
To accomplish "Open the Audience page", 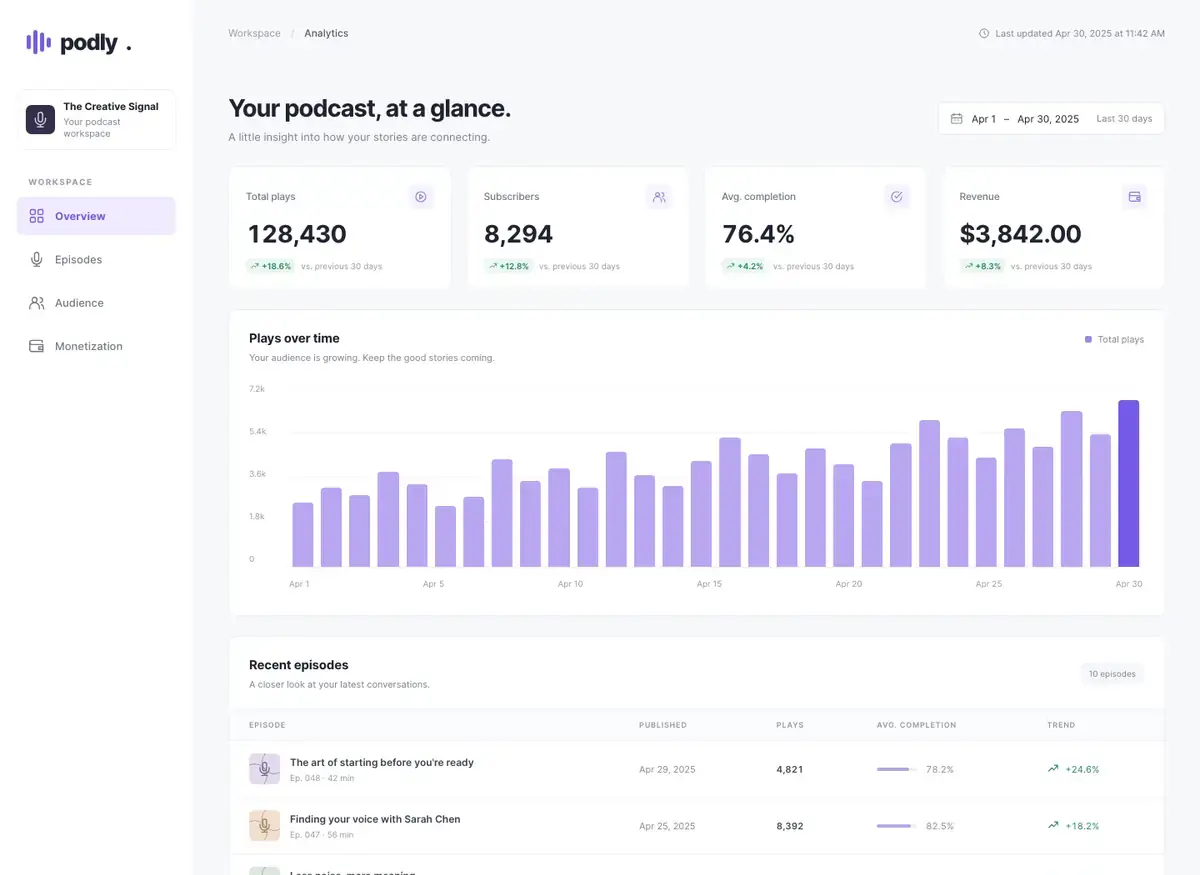I will tap(96, 303).
